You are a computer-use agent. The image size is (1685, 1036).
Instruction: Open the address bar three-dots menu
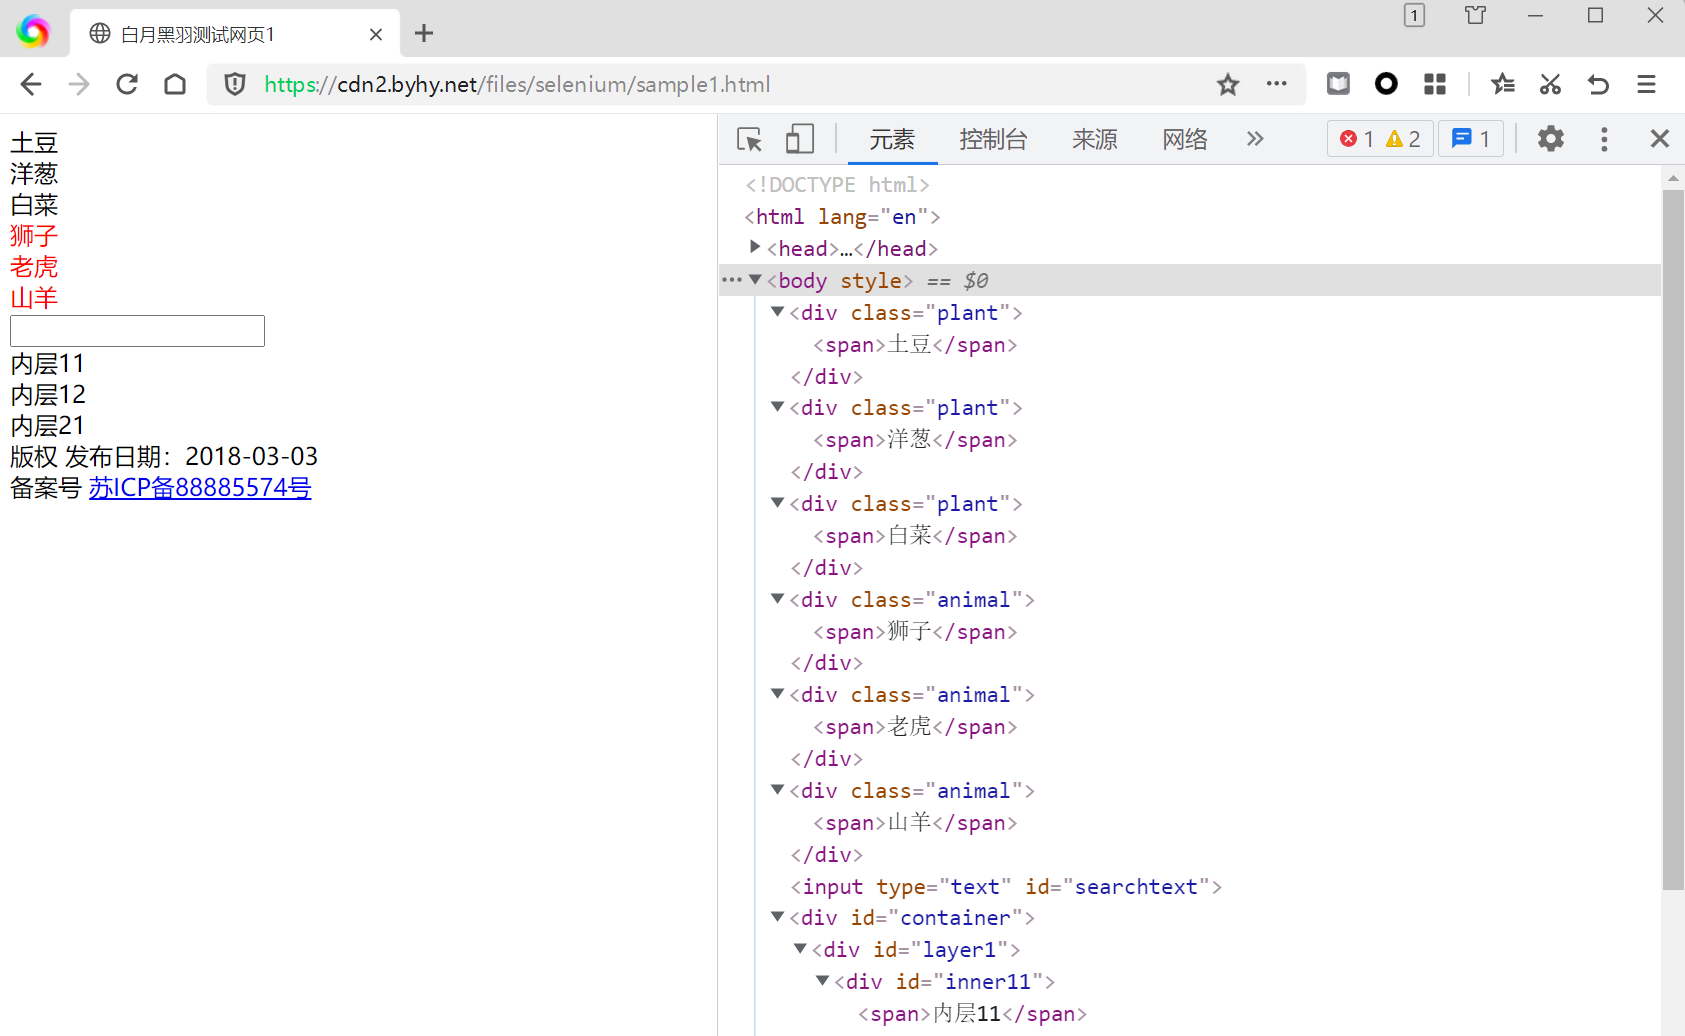point(1277,84)
